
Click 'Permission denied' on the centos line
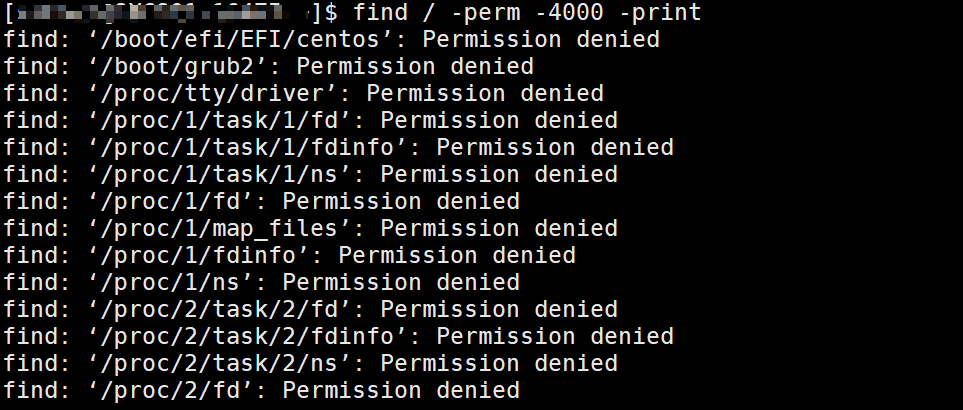click(541, 40)
